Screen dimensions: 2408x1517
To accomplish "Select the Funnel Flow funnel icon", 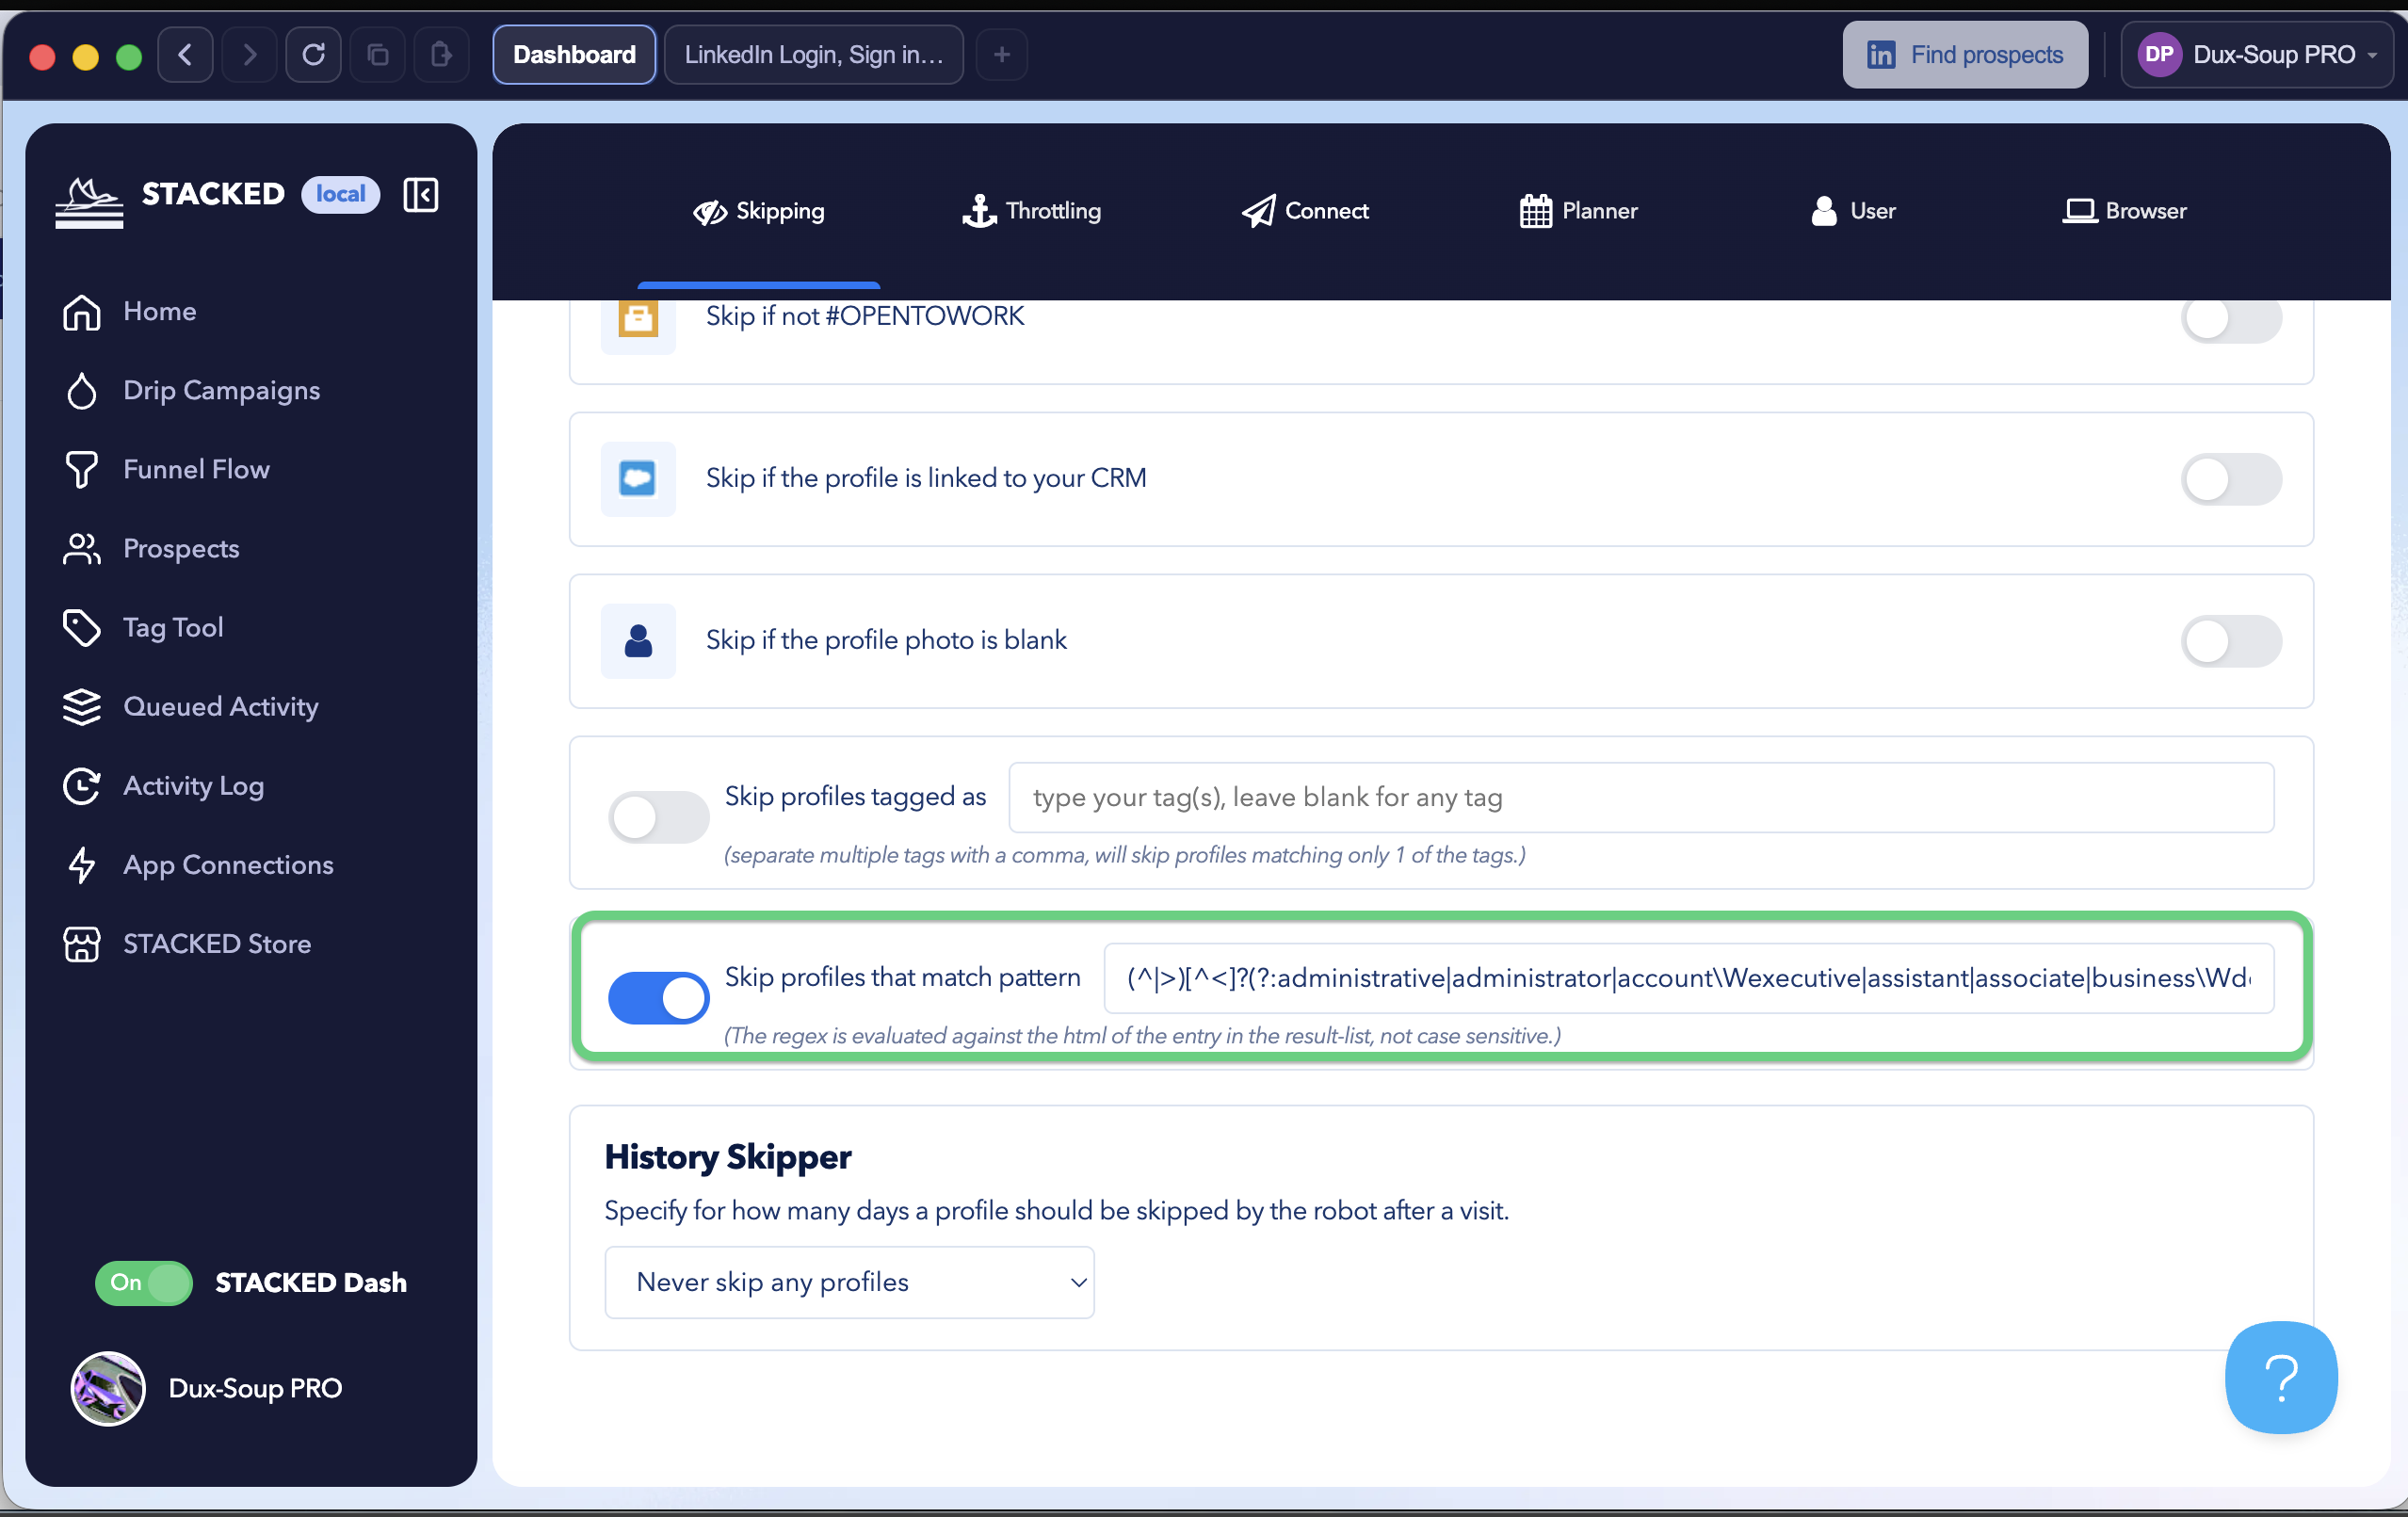I will click(x=82, y=469).
